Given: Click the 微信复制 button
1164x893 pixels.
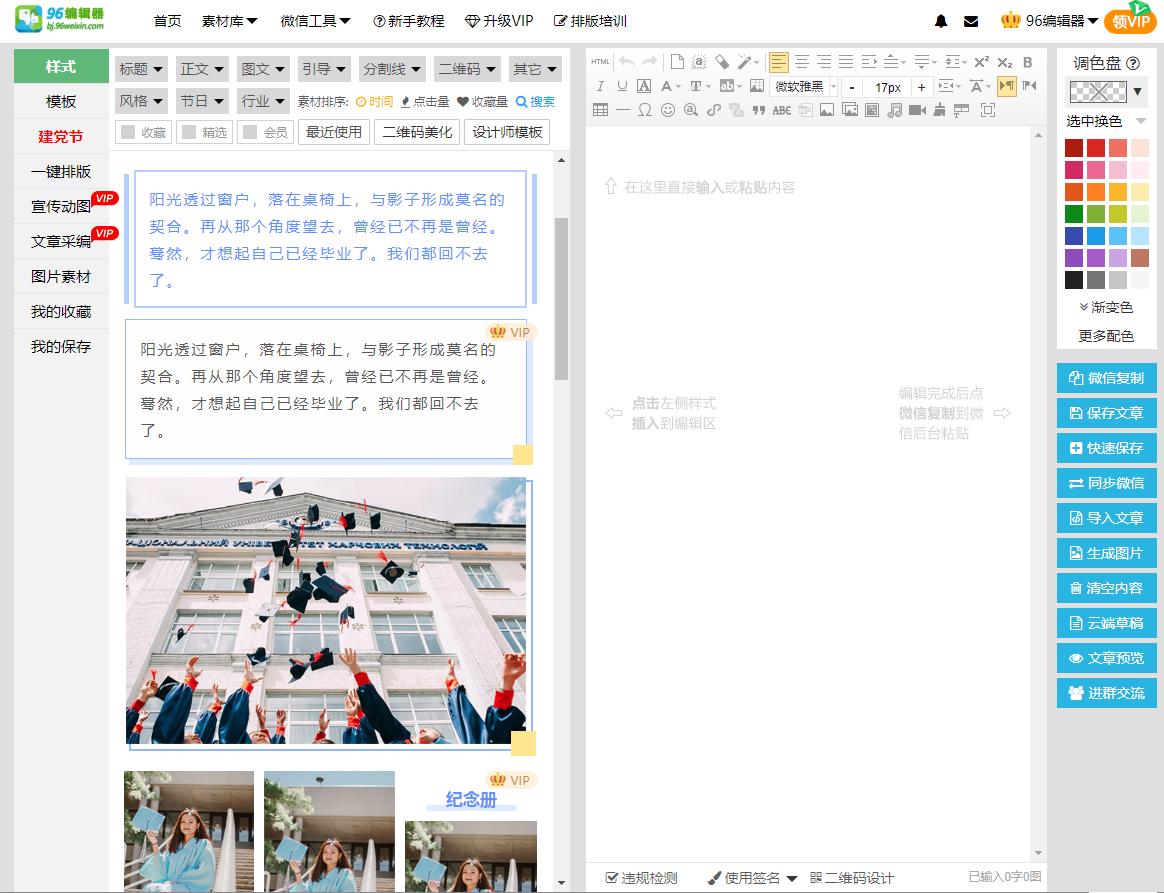Looking at the screenshot, I should coord(1106,377).
